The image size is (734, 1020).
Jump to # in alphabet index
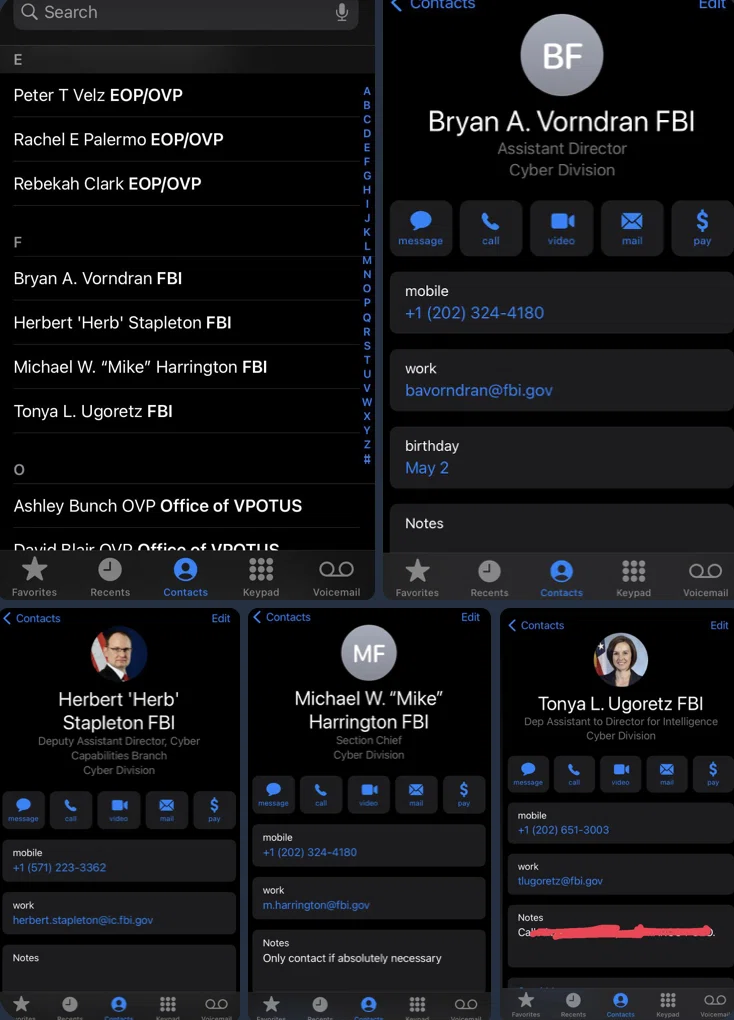pyautogui.click(x=367, y=459)
